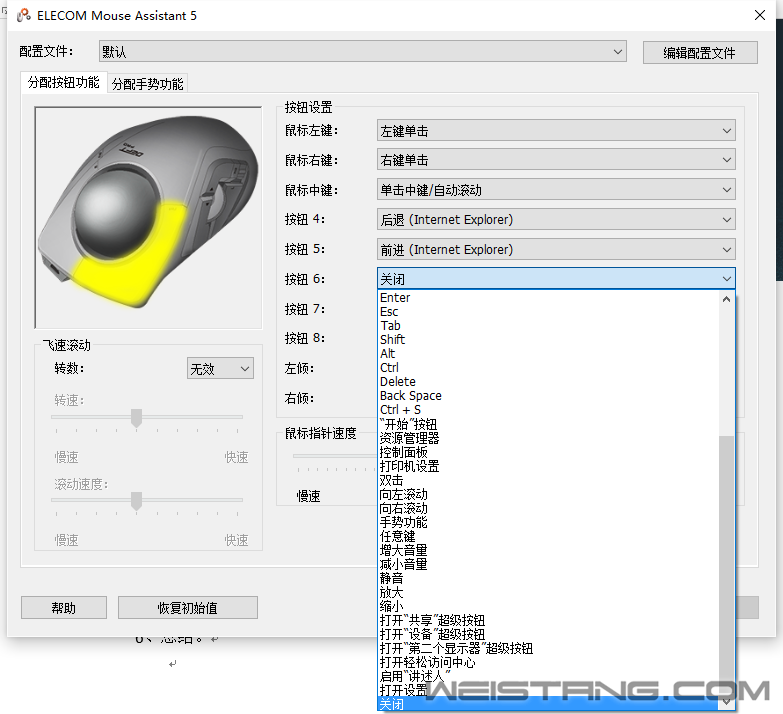Image resolution: width=783 pixels, height=714 pixels.
Task: Select highlighted 关闭 entry in list
Action: [x=548, y=704]
